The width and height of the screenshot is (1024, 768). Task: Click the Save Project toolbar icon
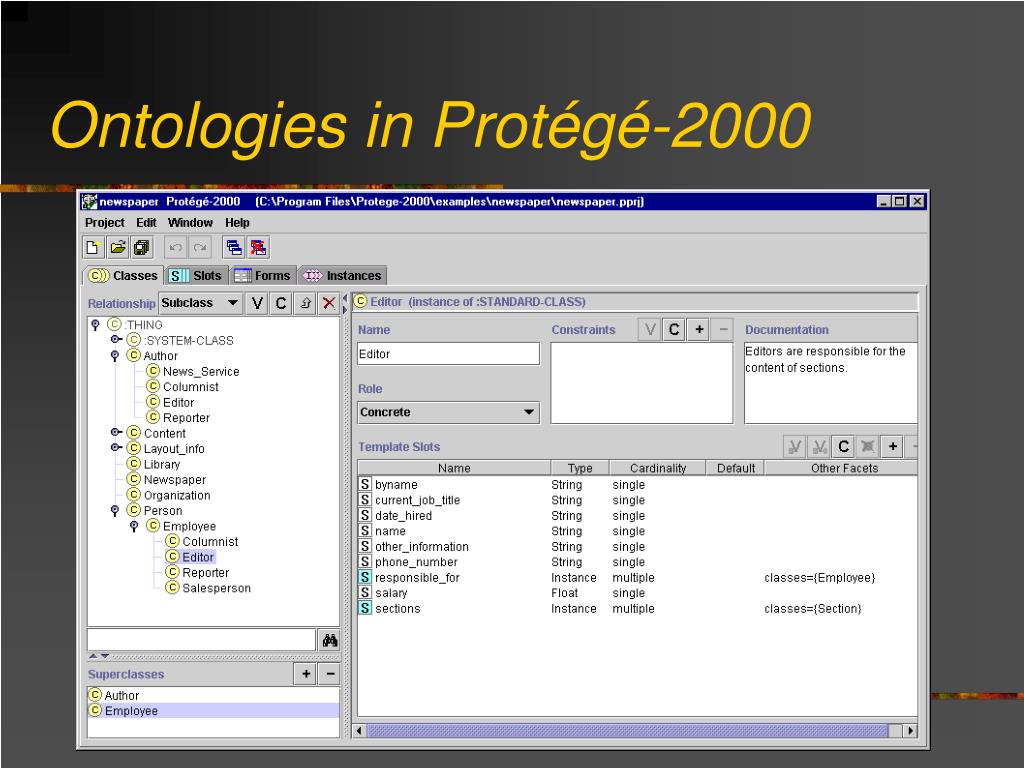pos(142,248)
